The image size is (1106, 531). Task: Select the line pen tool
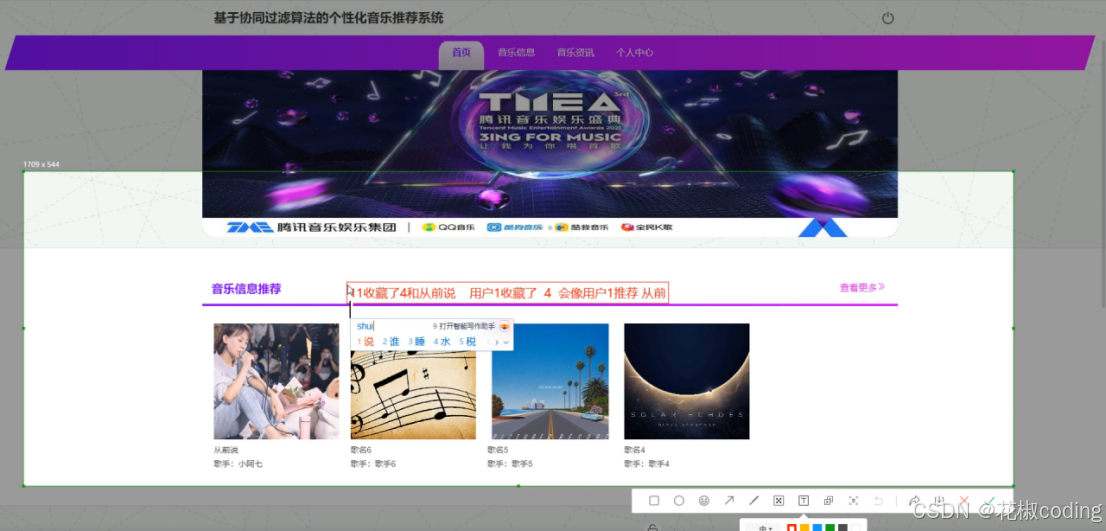click(x=753, y=501)
